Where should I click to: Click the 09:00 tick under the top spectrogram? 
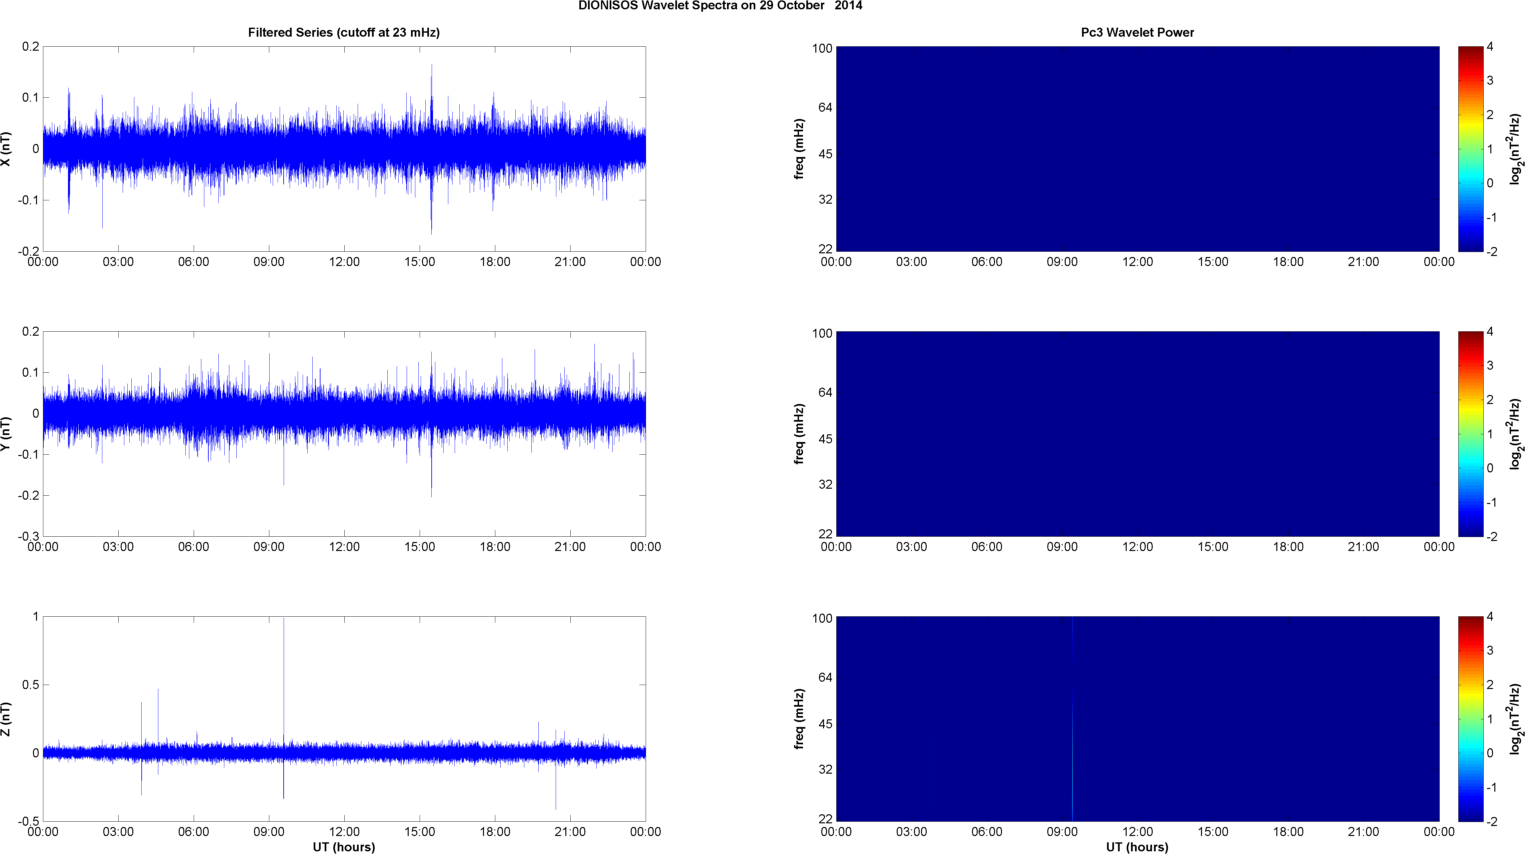[1062, 262]
